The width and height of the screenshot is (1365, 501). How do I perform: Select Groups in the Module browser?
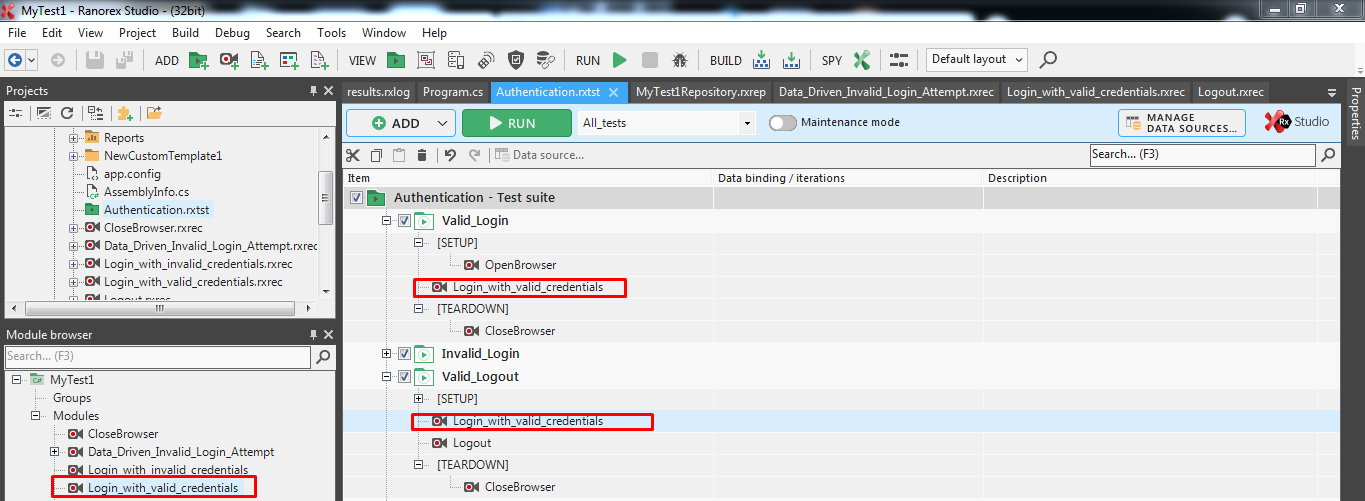[x=72, y=398]
